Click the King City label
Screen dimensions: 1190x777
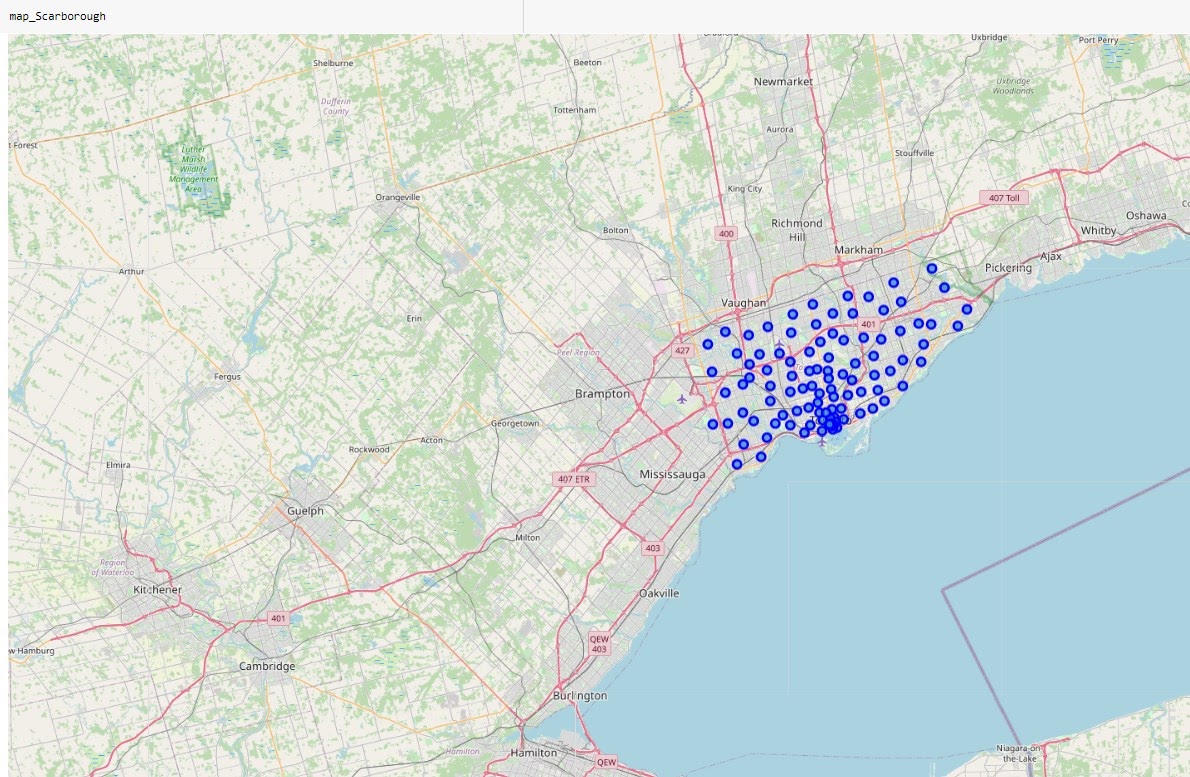[745, 189]
